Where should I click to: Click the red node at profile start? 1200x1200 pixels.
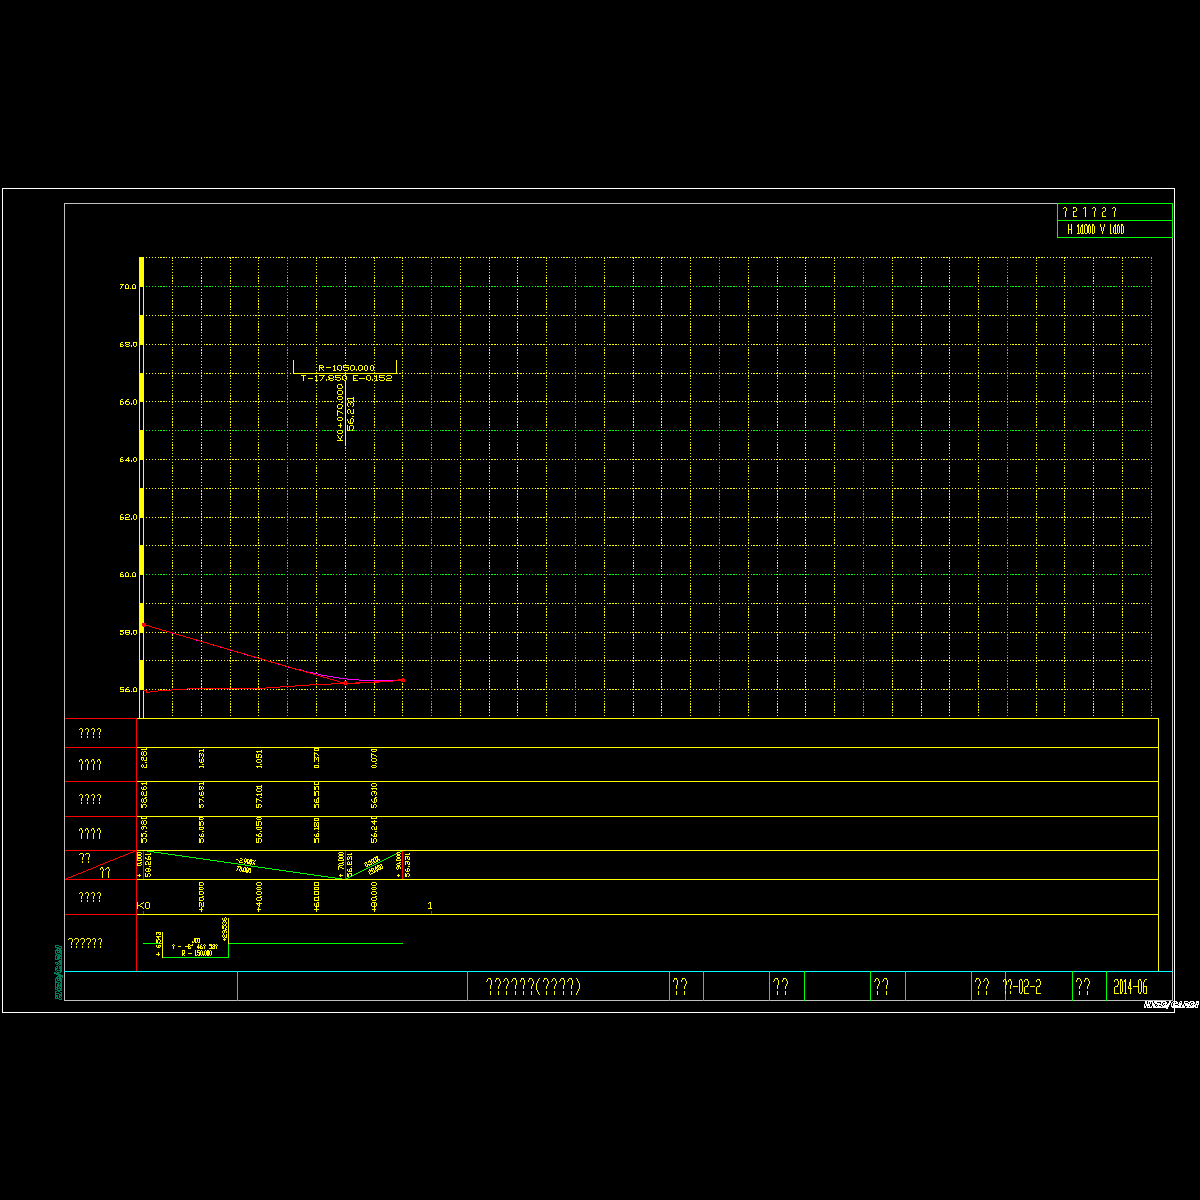point(144,625)
